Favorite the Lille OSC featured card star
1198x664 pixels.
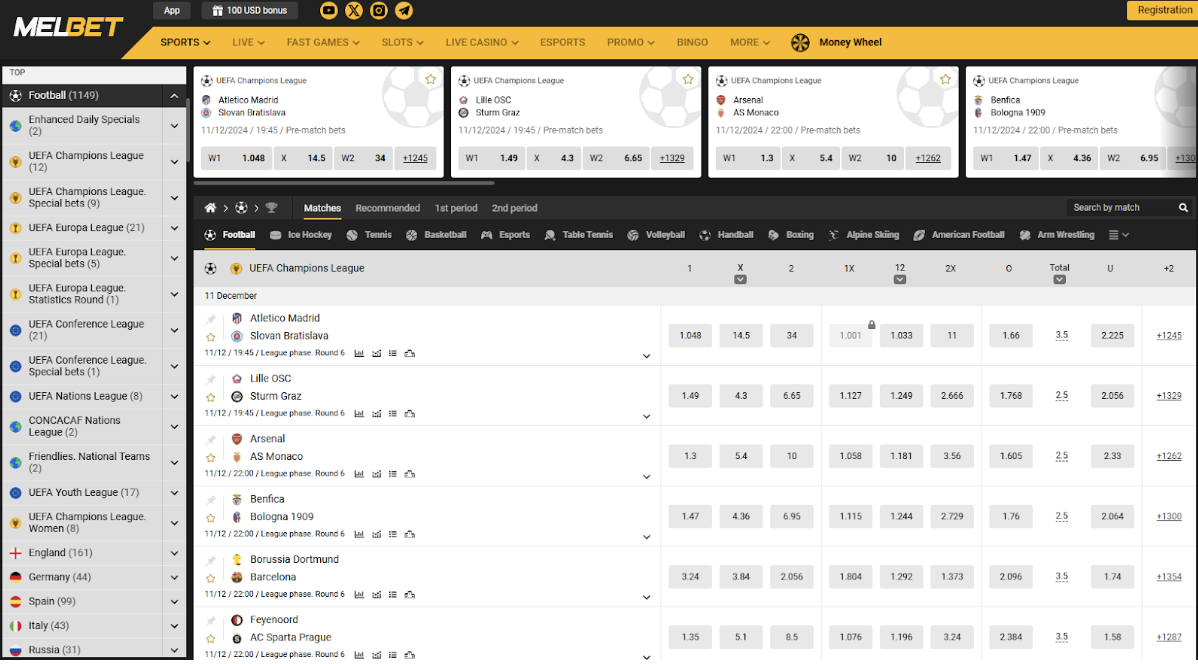click(688, 79)
